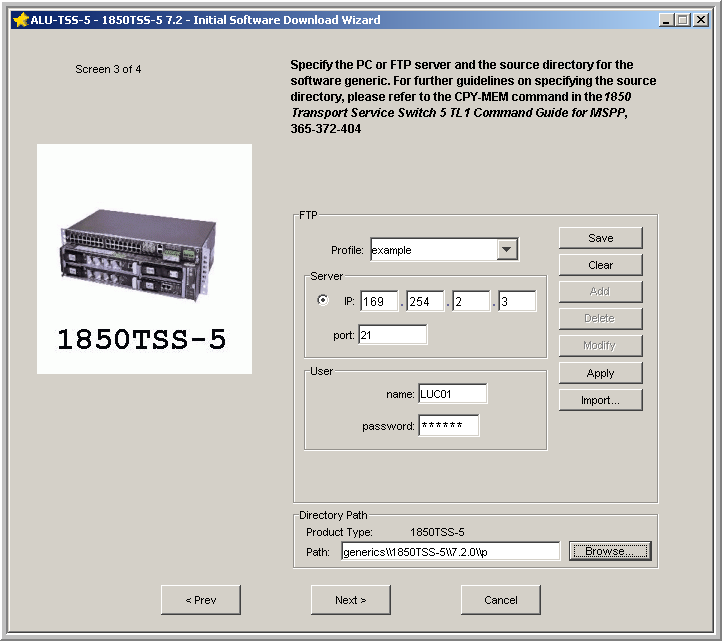Select the IP server radio button
Screen dimensions: 722x641
tap(323, 300)
